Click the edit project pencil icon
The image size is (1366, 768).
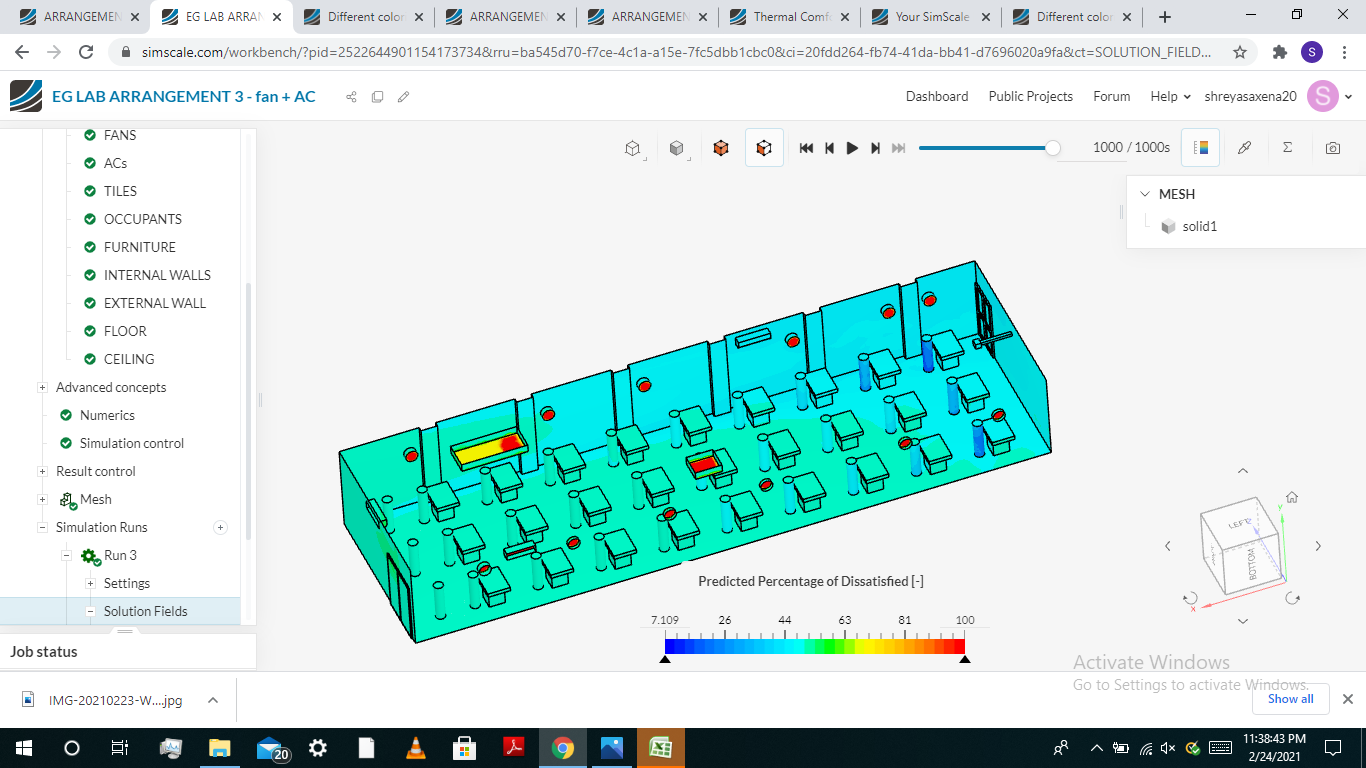coord(403,97)
